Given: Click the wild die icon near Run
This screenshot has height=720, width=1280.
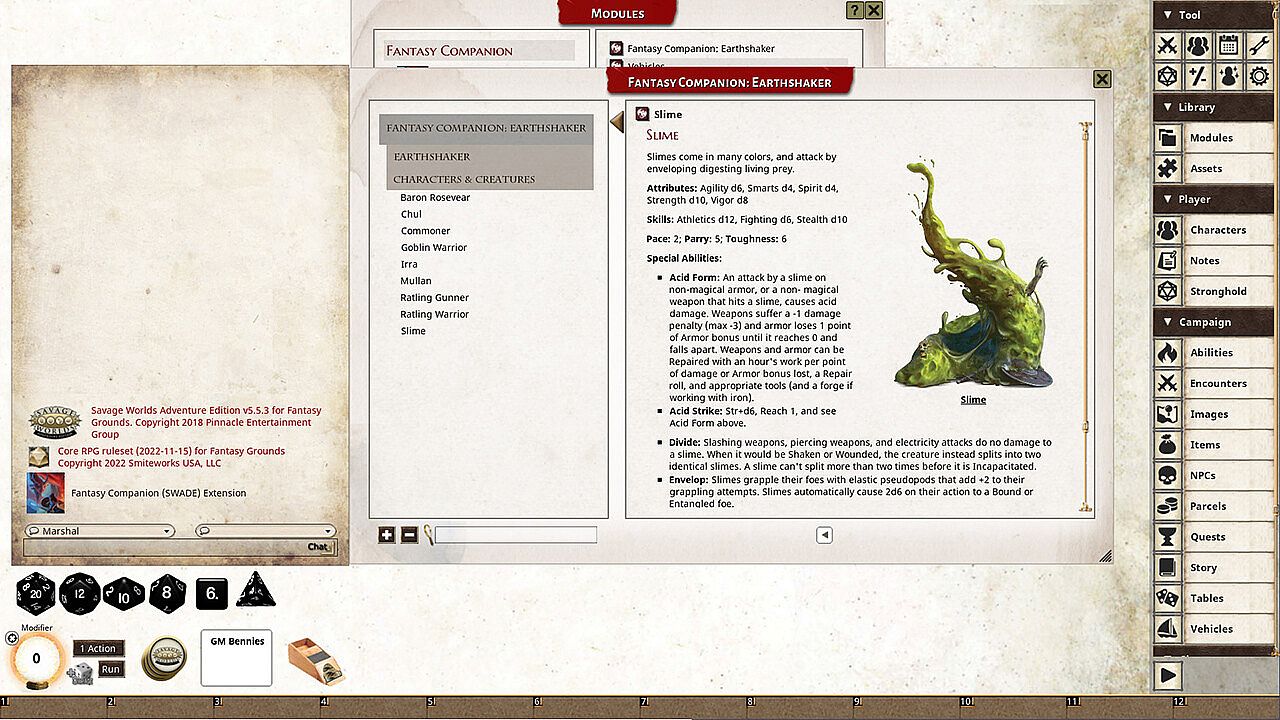Looking at the screenshot, I should (81, 673).
